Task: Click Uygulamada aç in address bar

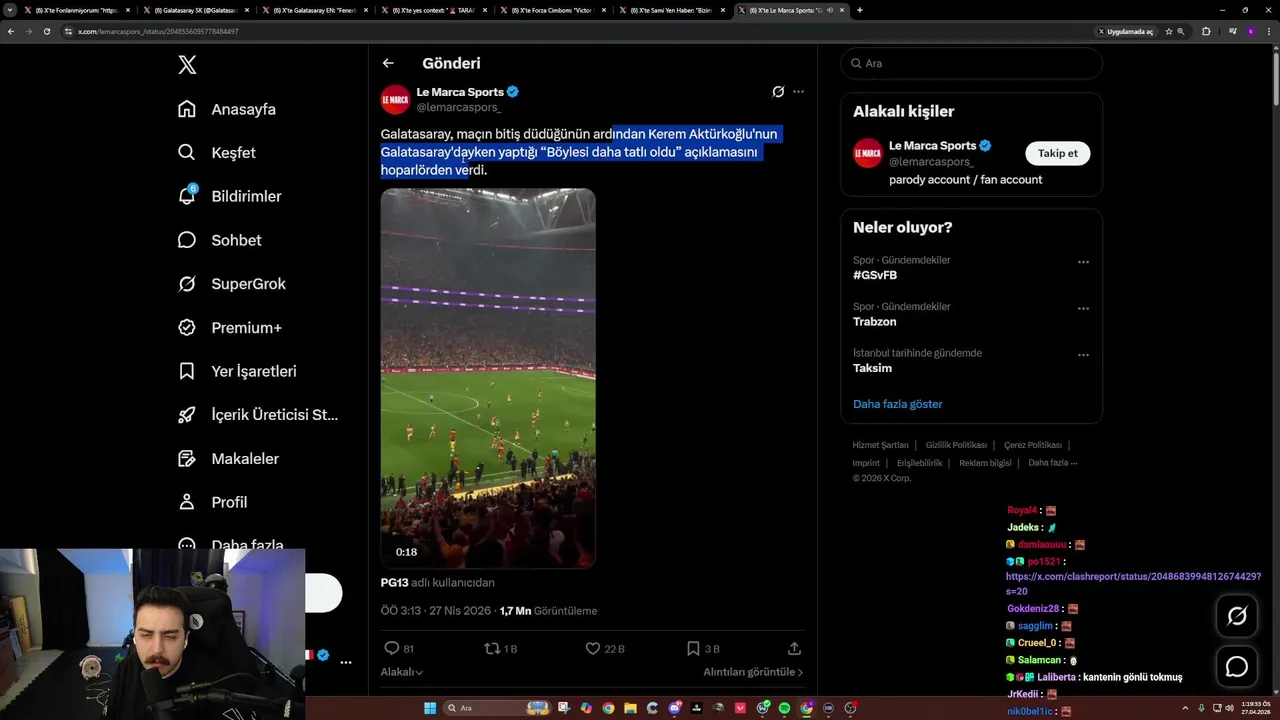Action: pyautogui.click(x=1126, y=31)
